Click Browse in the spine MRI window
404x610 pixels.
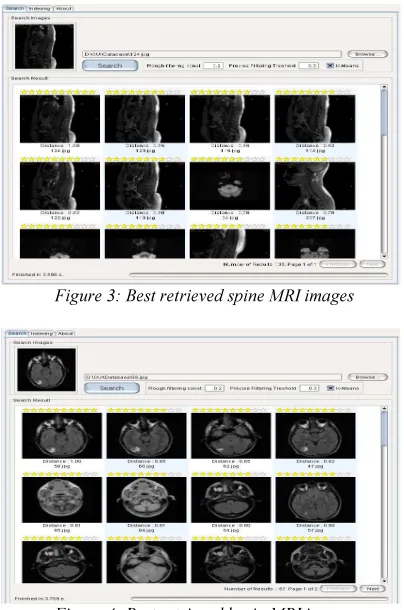[367, 54]
